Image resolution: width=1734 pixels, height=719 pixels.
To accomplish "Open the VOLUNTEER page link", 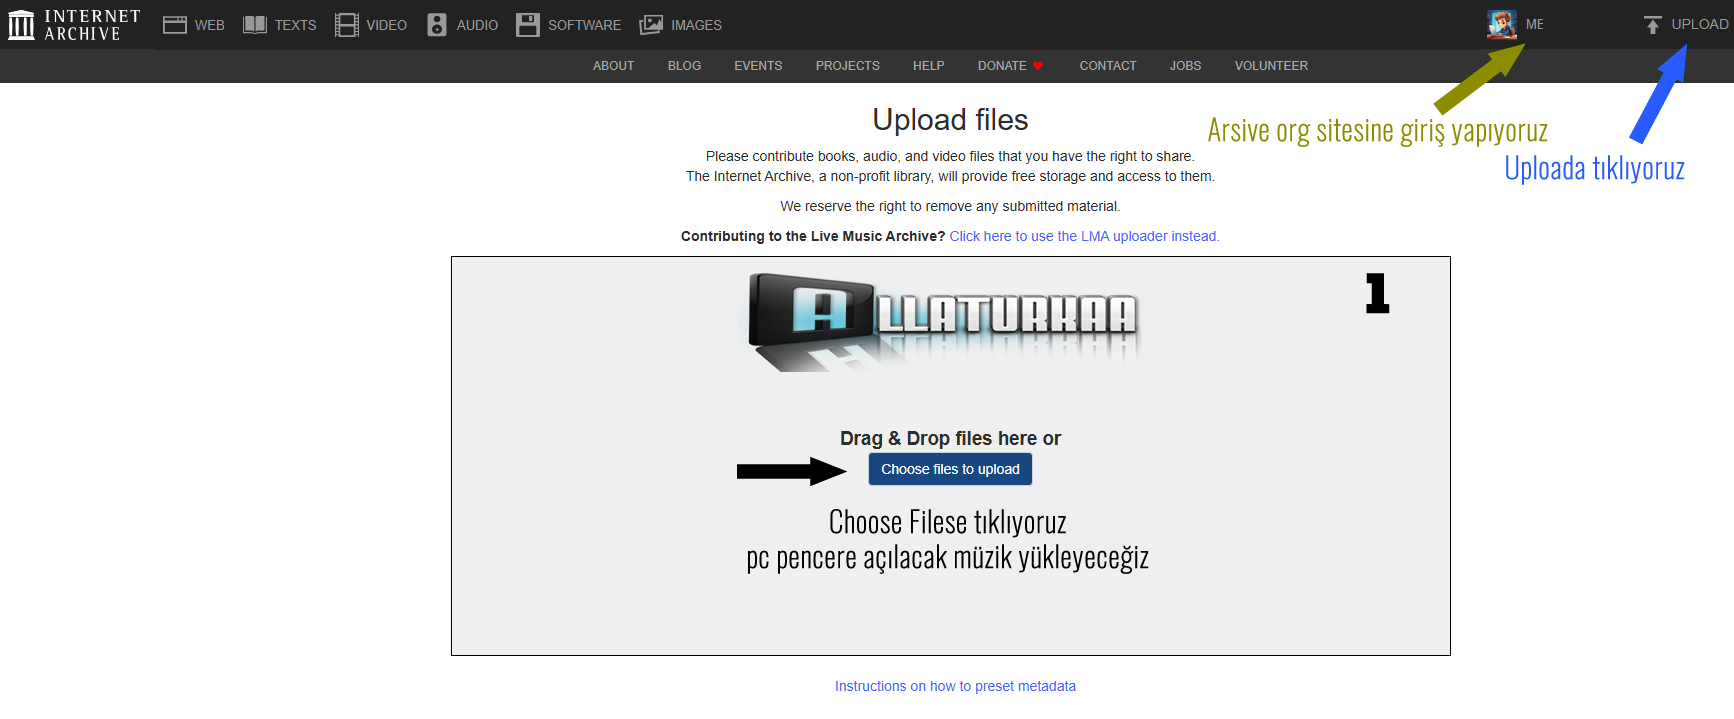I will pyautogui.click(x=1270, y=66).
